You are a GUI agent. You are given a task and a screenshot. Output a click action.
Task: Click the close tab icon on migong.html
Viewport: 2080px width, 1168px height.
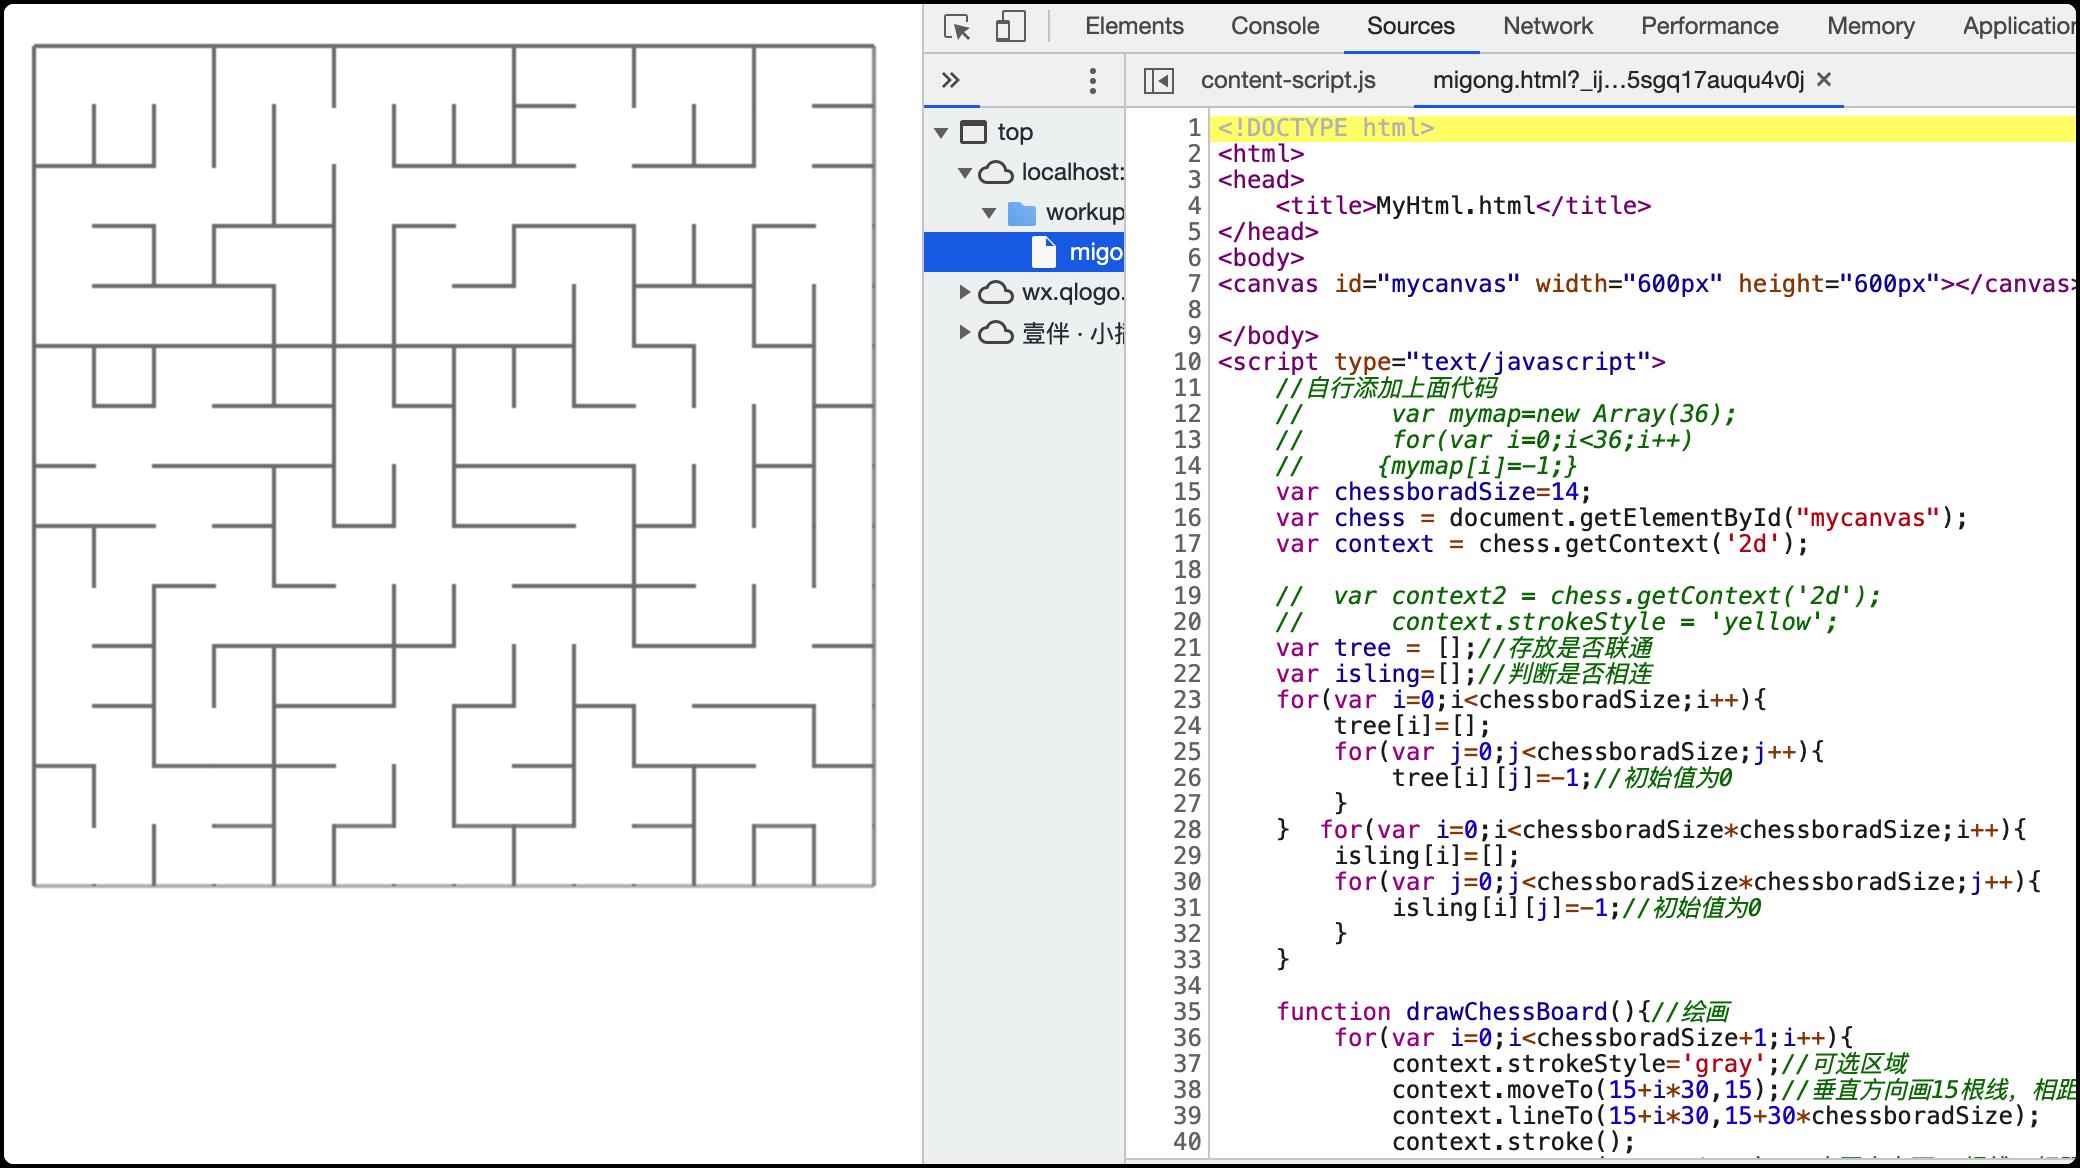pyautogui.click(x=1824, y=80)
